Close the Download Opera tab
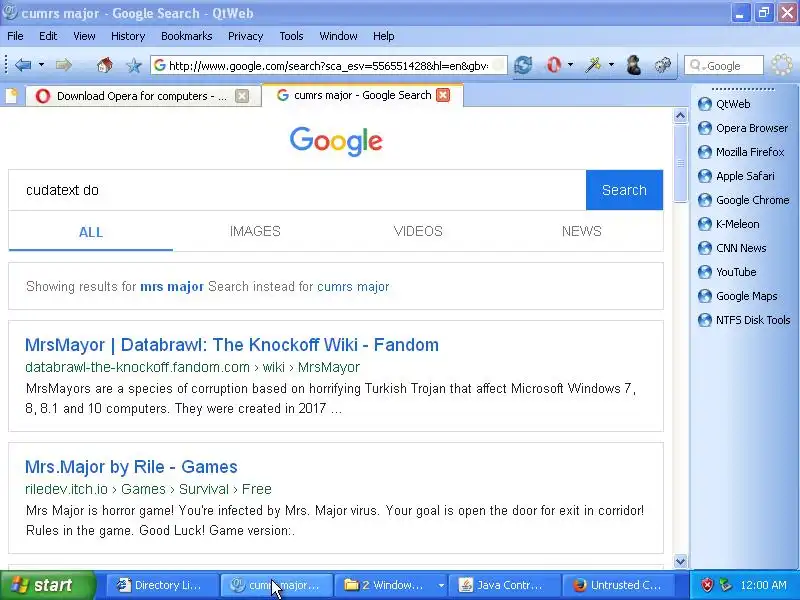Image resolution: width=800 pixels, height=600 pixels. click(x=242, y=96)
